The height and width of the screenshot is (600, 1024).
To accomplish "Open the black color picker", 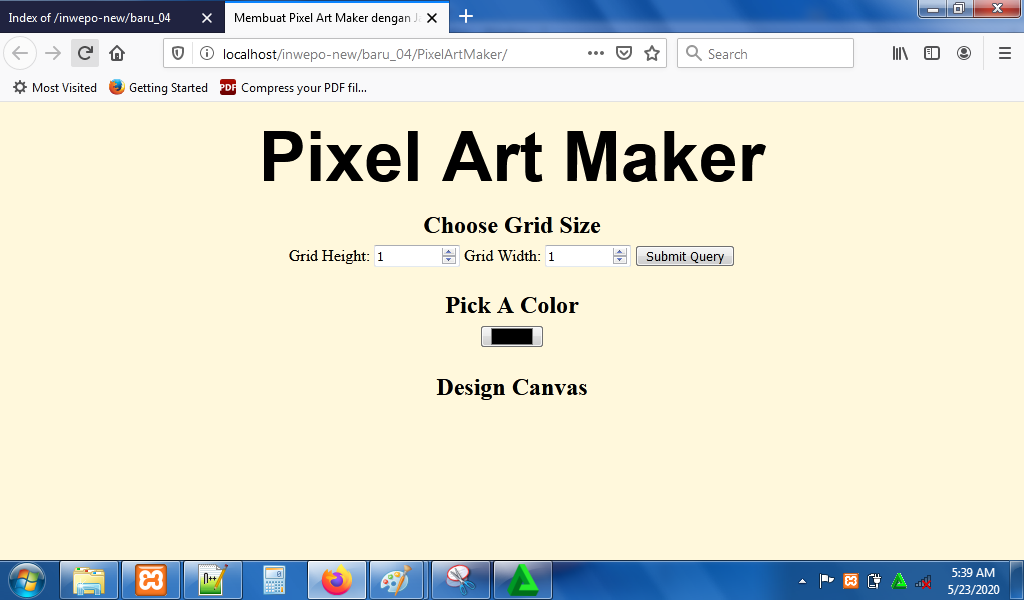I will click(512, 336).
